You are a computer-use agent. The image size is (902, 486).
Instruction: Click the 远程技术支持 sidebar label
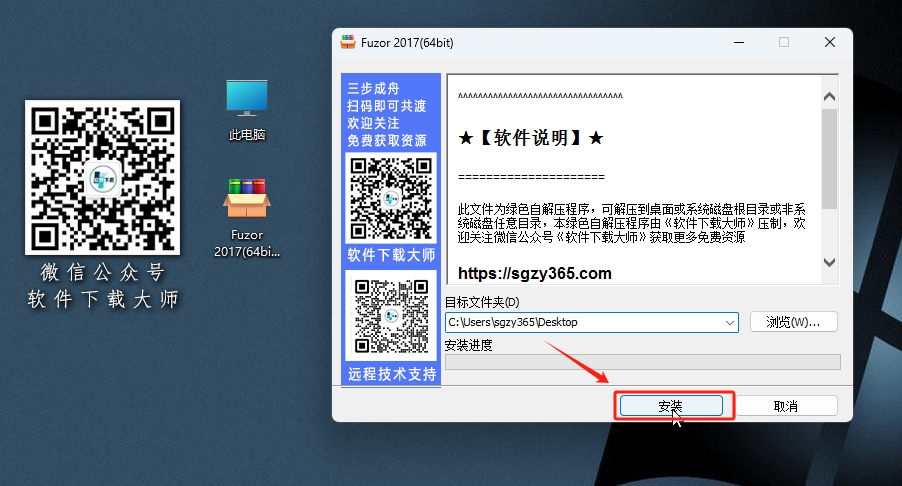coord(392,374)
